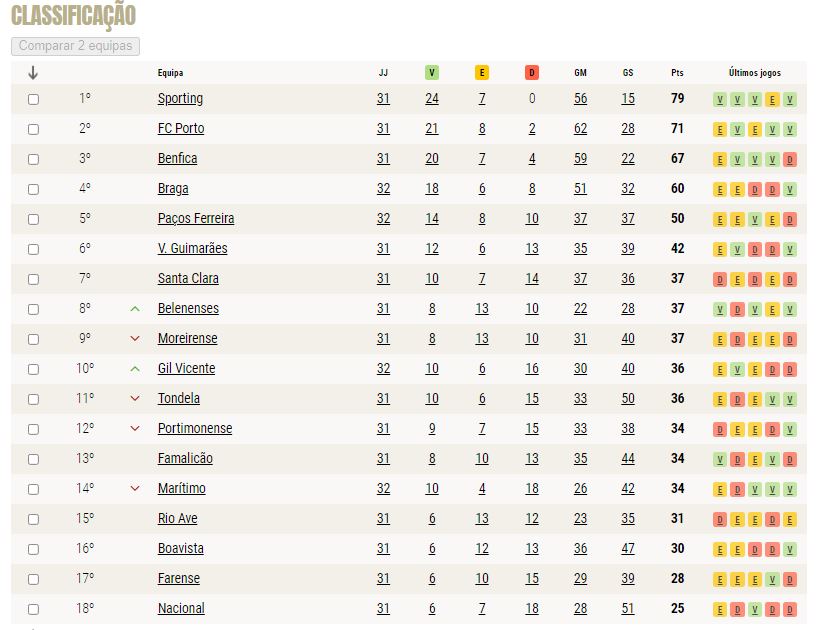Click the red down chevron beside Marítimo
The width and height of the screenshot is (817, 630).
[135, 489]
